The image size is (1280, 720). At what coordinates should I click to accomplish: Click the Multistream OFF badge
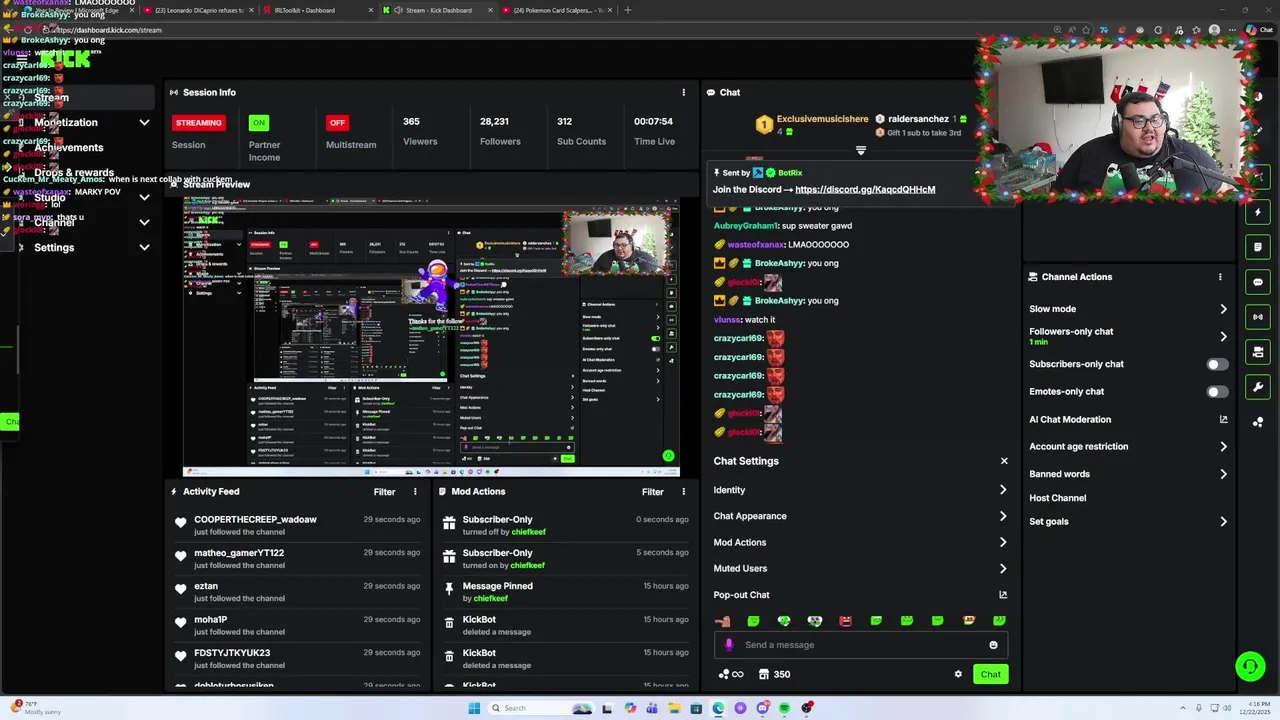(x=337, y=123)
